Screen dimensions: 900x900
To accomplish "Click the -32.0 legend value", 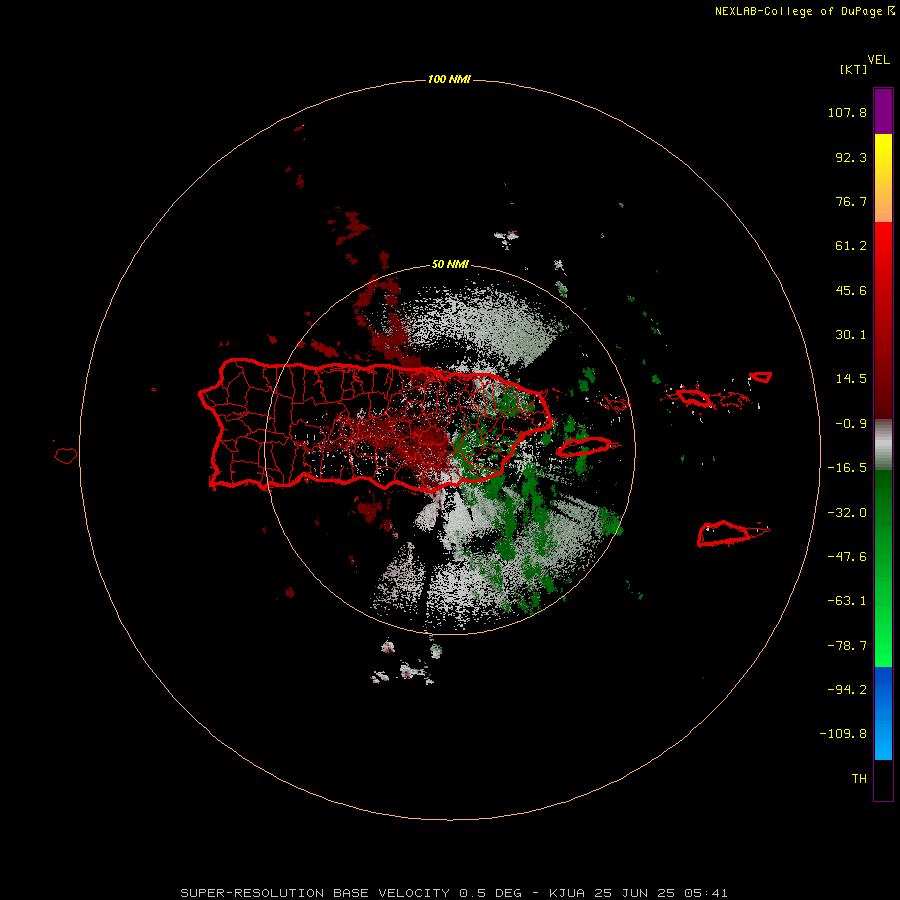I will coord(847,513).
